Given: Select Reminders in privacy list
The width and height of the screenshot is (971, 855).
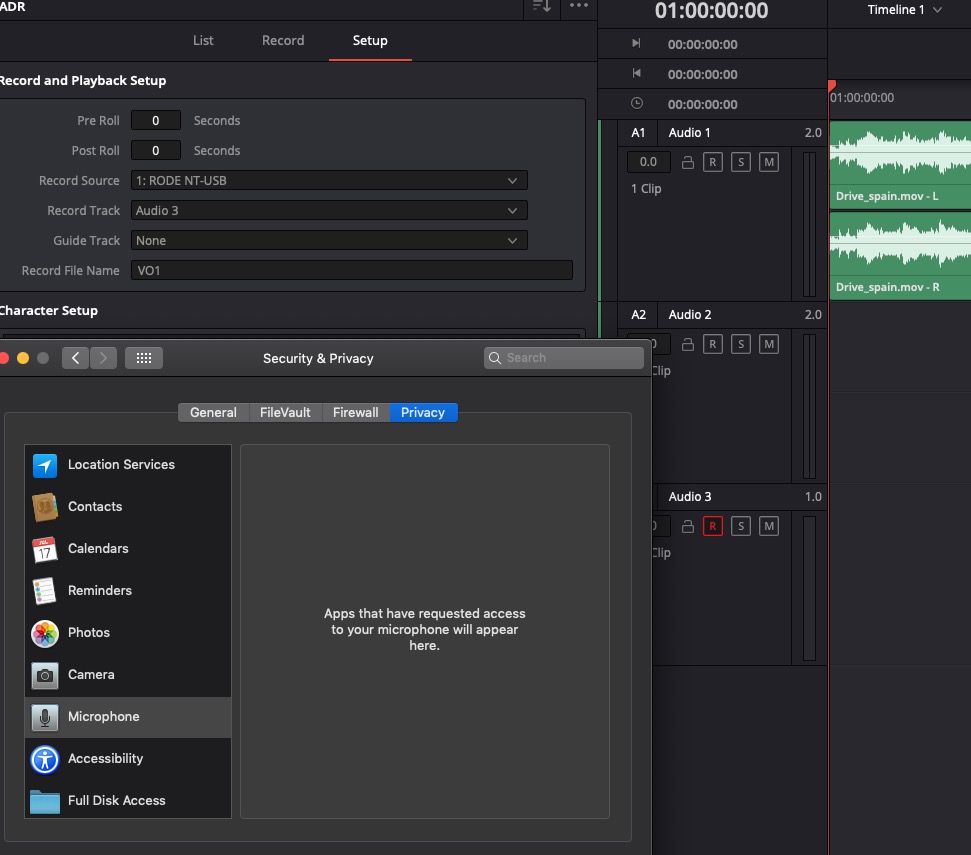Looking at the screenshot, I should click(x=128, y=591).
